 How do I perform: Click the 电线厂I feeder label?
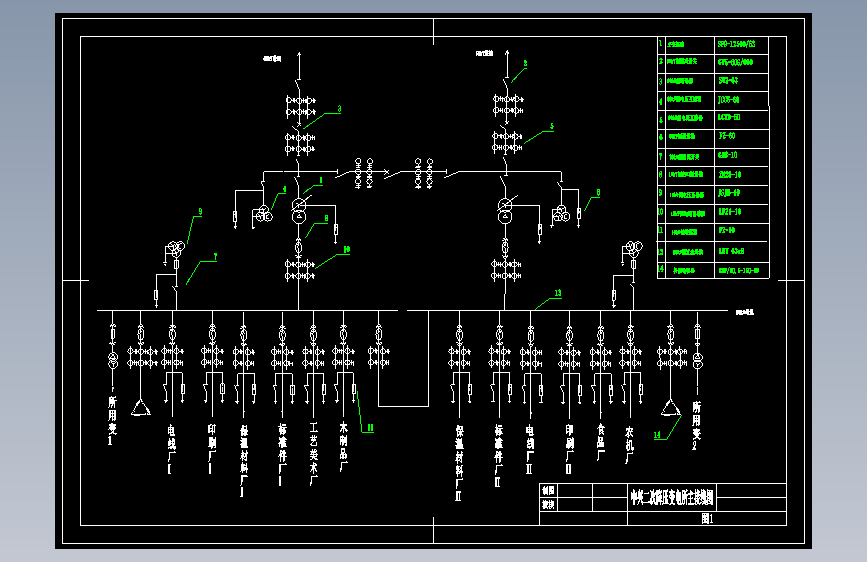[171, 449]
